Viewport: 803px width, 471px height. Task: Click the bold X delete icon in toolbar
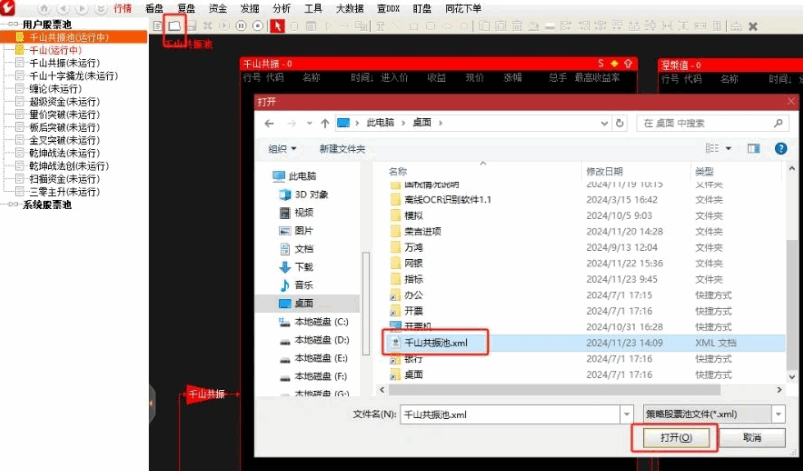point(753,26)
